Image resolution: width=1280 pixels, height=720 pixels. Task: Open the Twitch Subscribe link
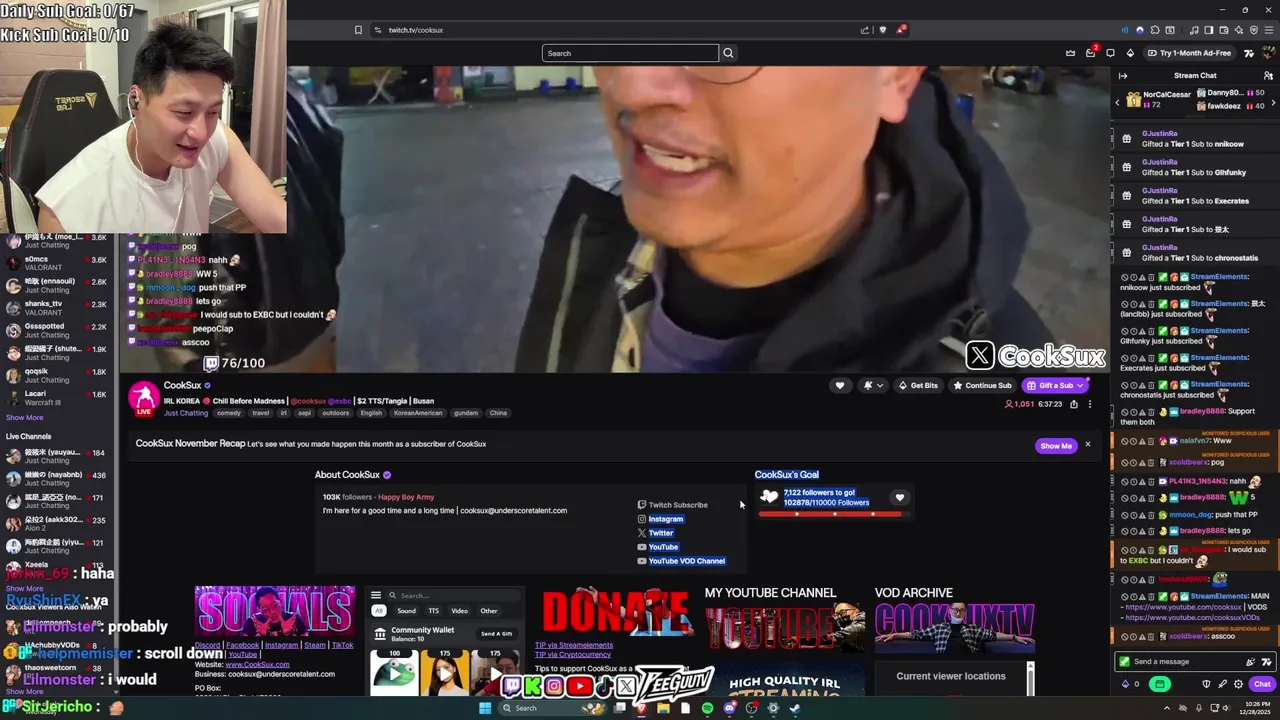point(672,505)
